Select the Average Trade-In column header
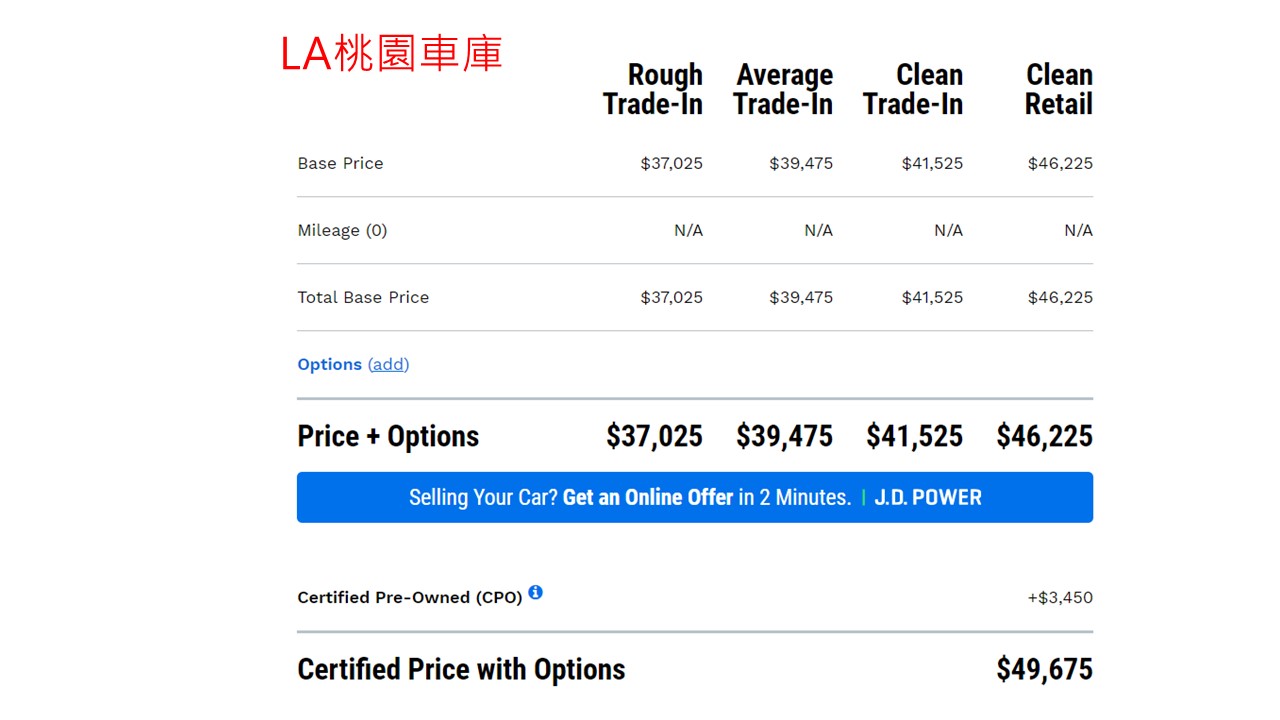Viewport: 1280px width, 720px height. [x=783, y=89]
